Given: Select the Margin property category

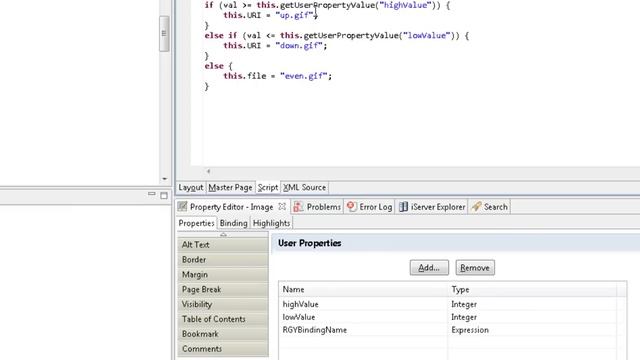Looking at the screenshot, I should (223, 274).
